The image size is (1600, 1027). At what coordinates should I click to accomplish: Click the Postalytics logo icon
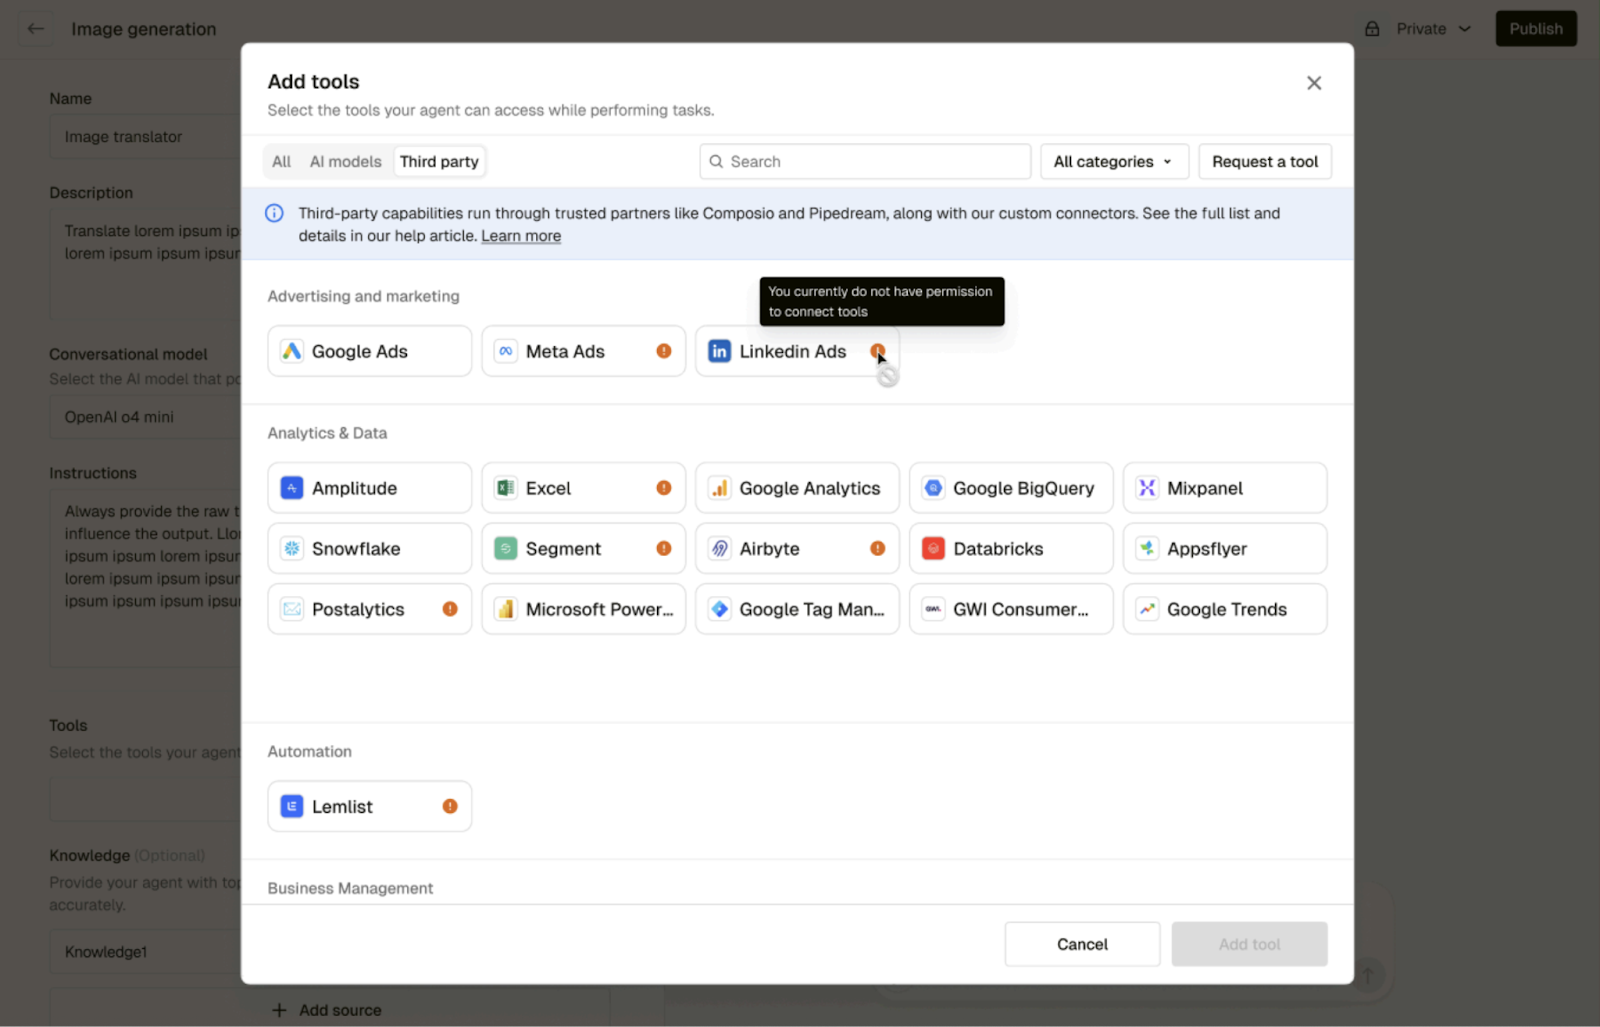click(x=291, y=609)
